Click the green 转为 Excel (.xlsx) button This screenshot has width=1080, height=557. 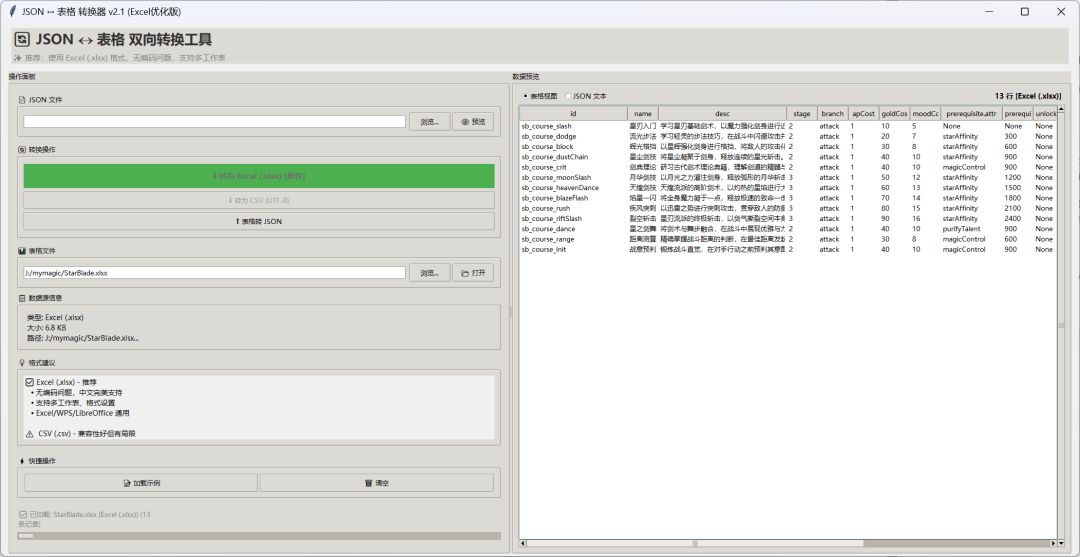[259, 176]
